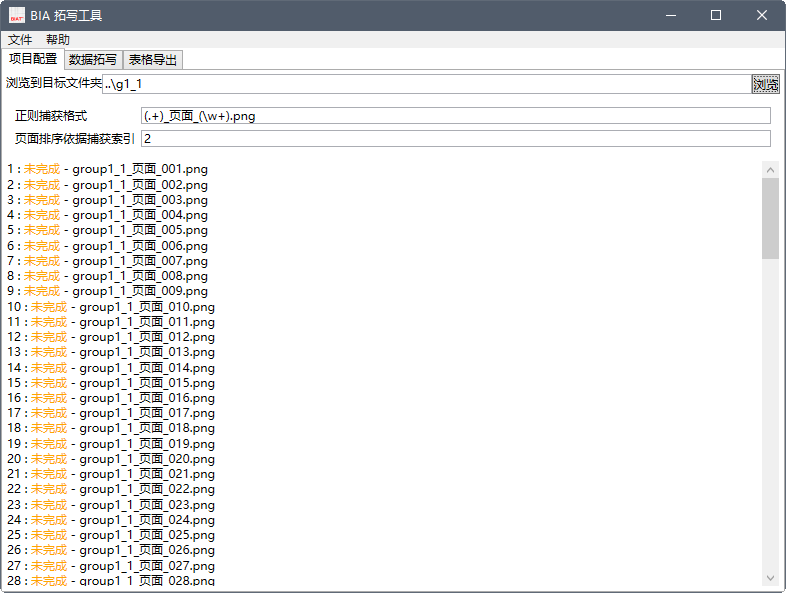Screen dimensions: 786x593
Task: Open the 帮助 menu
Action: (58, 40)
